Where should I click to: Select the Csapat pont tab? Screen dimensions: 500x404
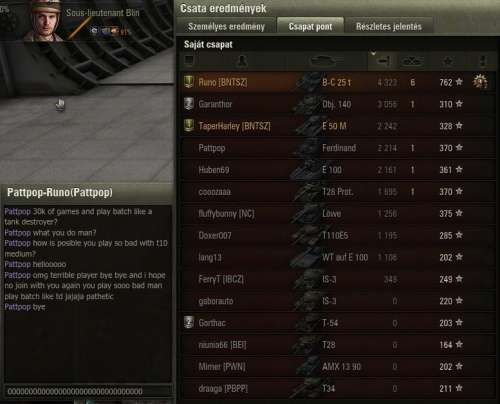click(310, 26)
